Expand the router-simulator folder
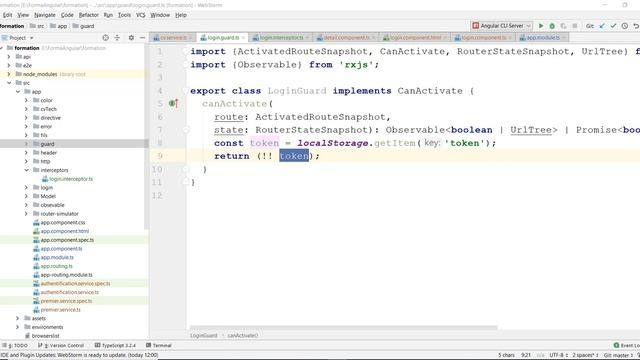Image resolution: width=640 pixels, height=360 pixels. coord(27,213)
